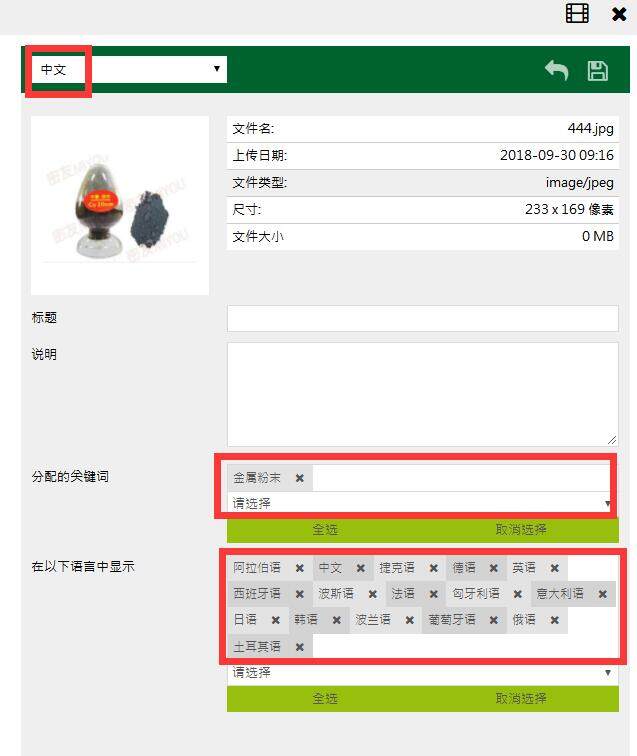Click the 标题 title input field
Viewport: 637px width, 756px height.
coord(422,318)
